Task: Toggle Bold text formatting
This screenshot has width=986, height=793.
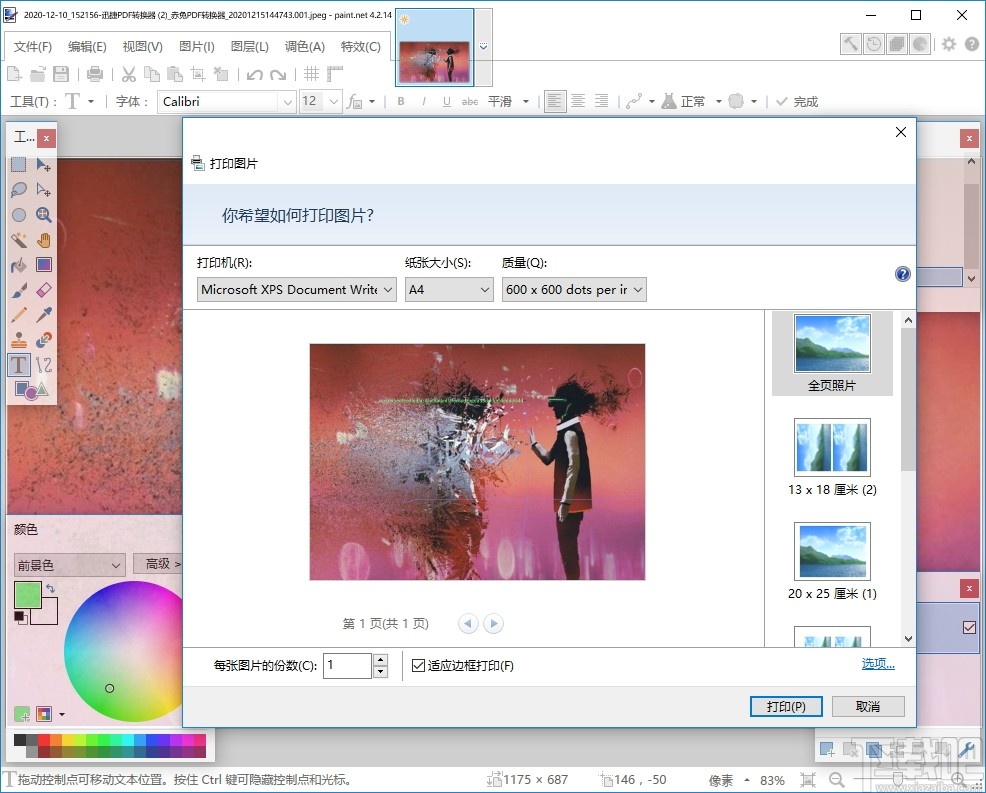Action: 401,101
